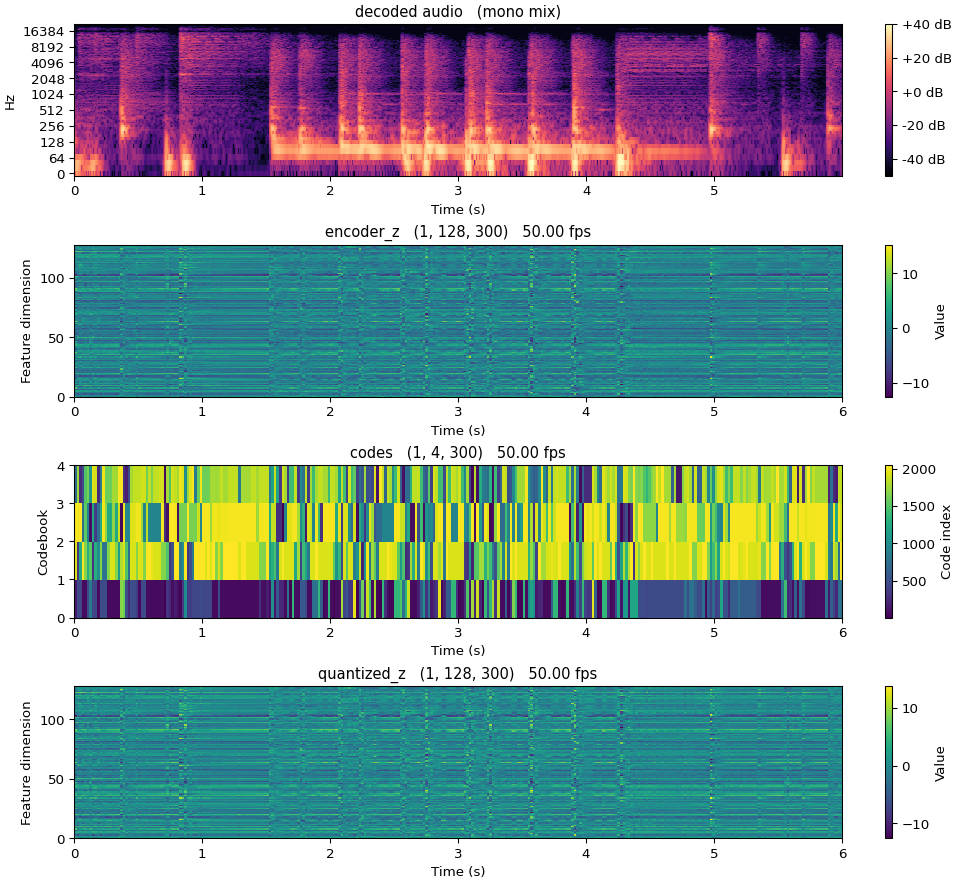Click the '2000' code index tick
This screenshot has width=960, height=883.
920,470
